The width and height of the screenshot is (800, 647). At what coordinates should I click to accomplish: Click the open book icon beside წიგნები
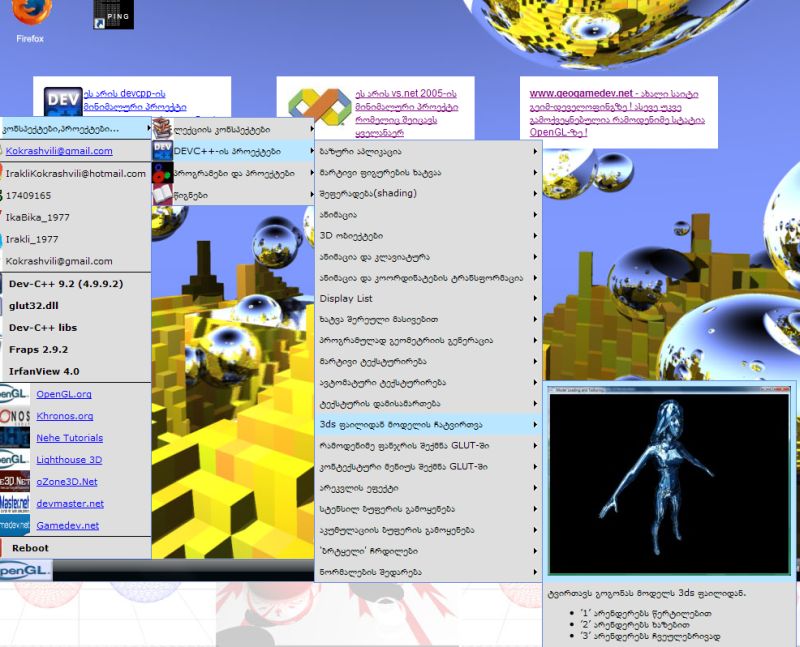pos(162,195)
